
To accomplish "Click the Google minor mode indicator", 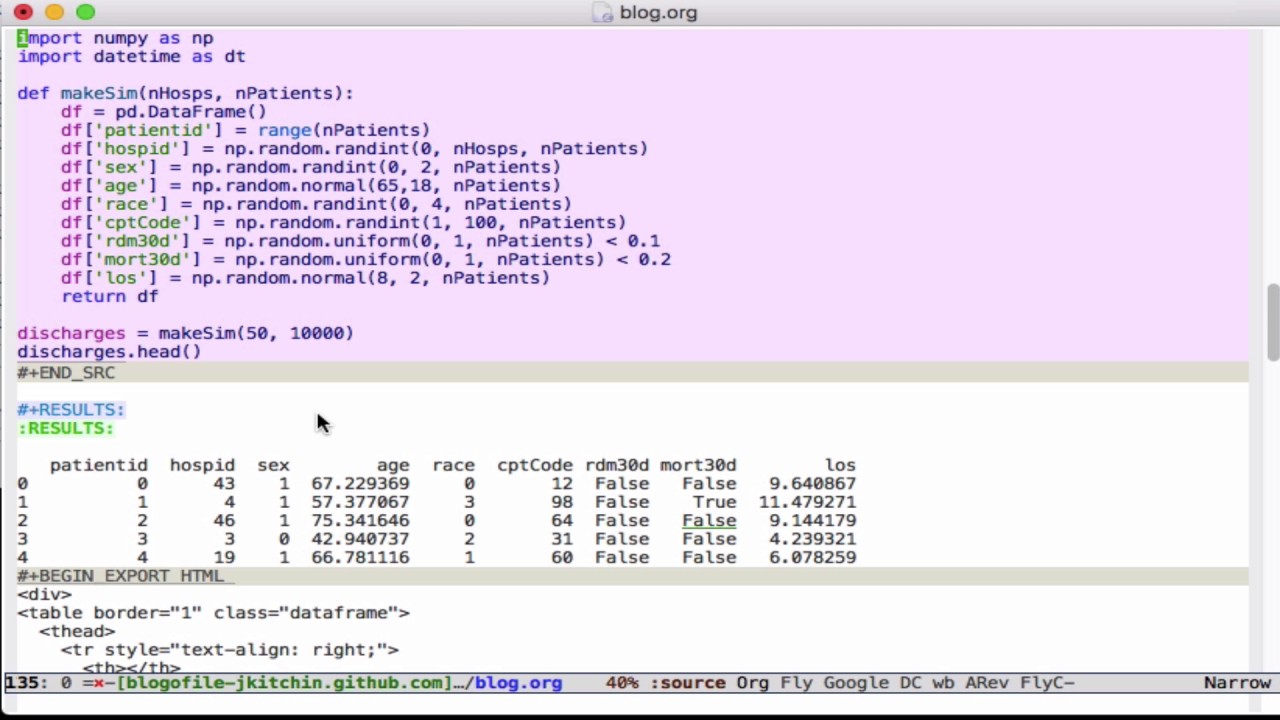I will [855, 683].
